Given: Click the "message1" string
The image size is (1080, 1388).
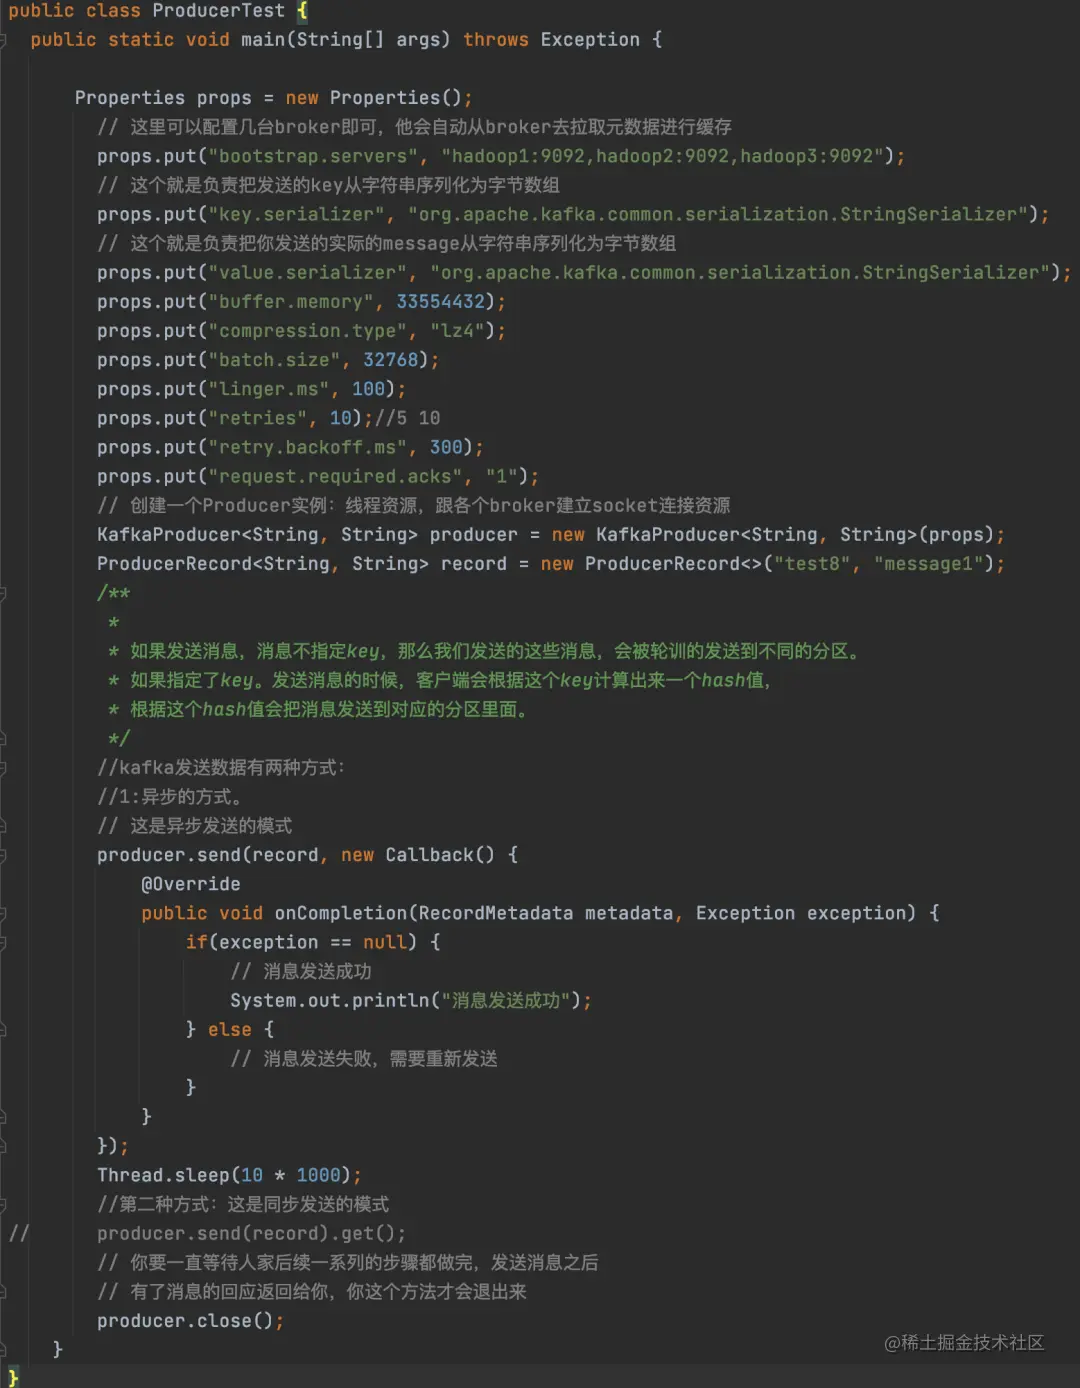Looking at the screenshot, I should tap(929, 563).
